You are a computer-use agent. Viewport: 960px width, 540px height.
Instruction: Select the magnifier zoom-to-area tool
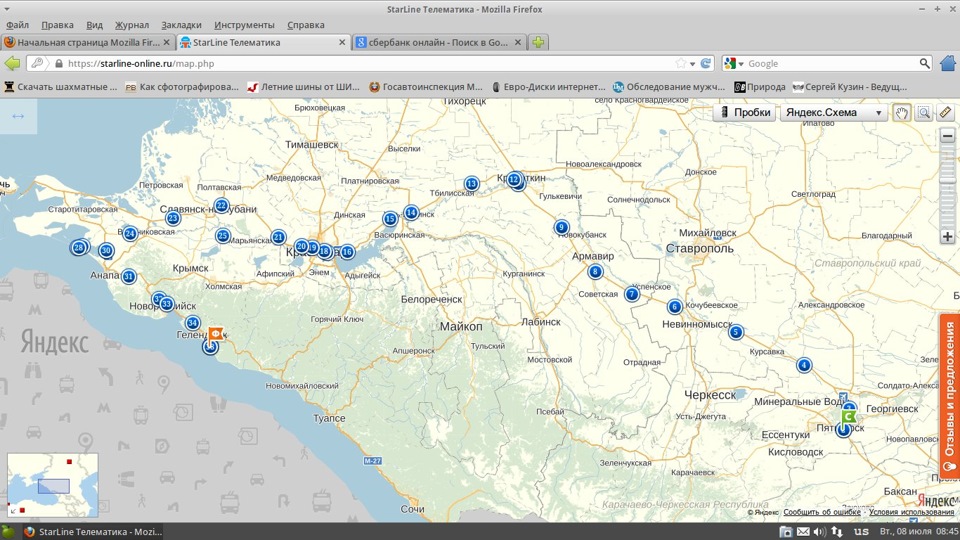coord(923,113)
